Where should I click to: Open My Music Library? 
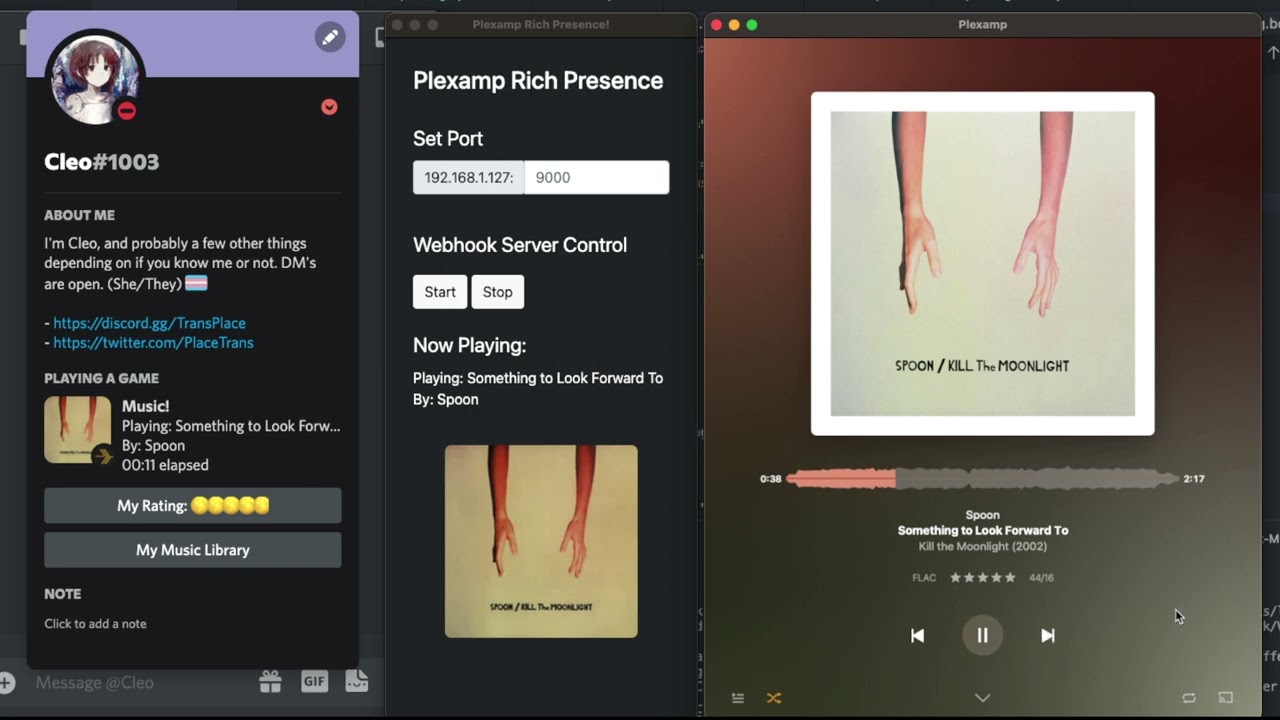[x=192, y=549]
